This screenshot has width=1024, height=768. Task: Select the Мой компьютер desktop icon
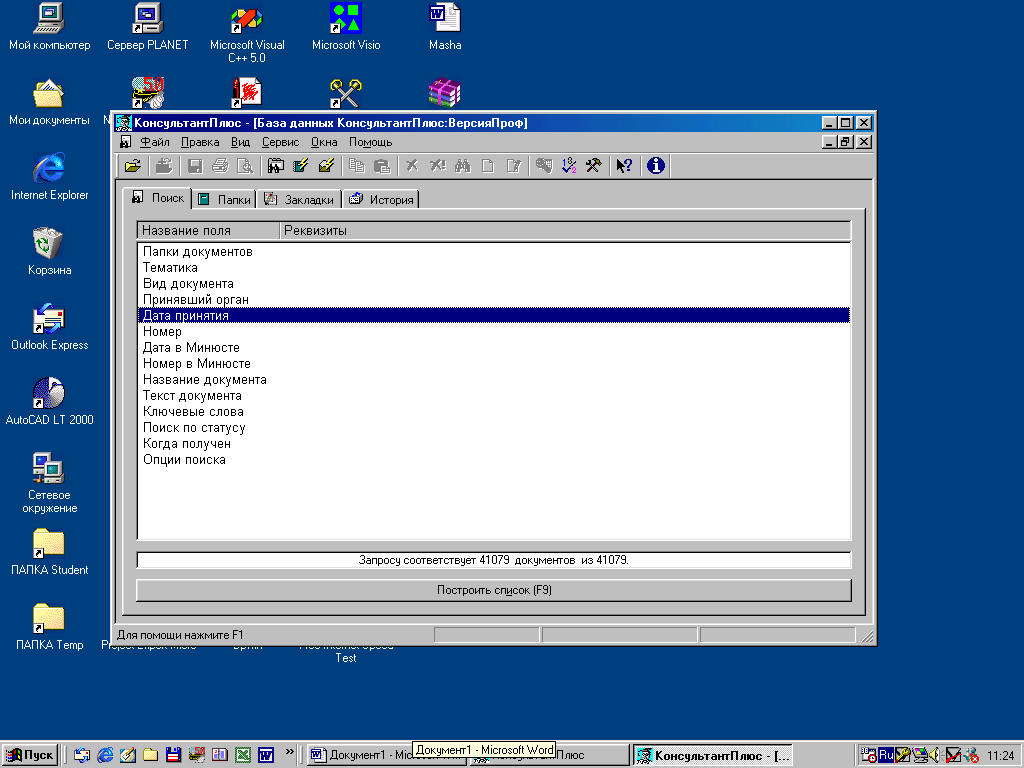49,27
